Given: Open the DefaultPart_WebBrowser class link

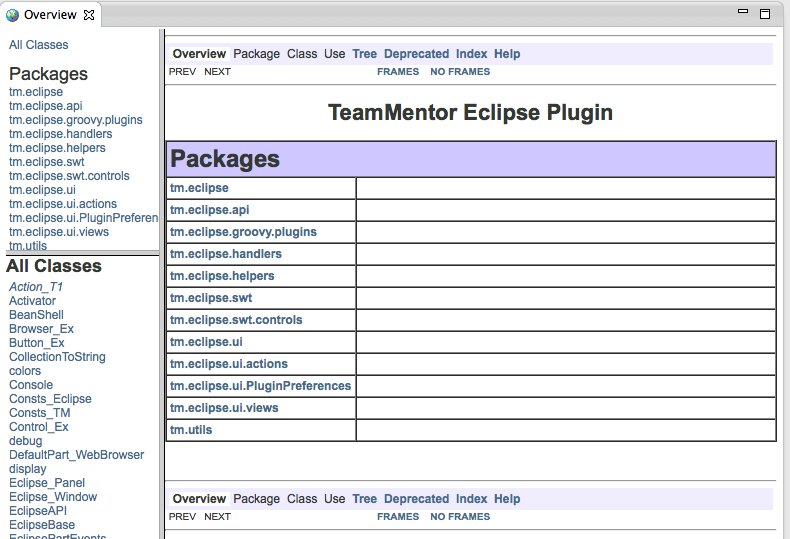Looking at the screenshot, I should point(76,455).
